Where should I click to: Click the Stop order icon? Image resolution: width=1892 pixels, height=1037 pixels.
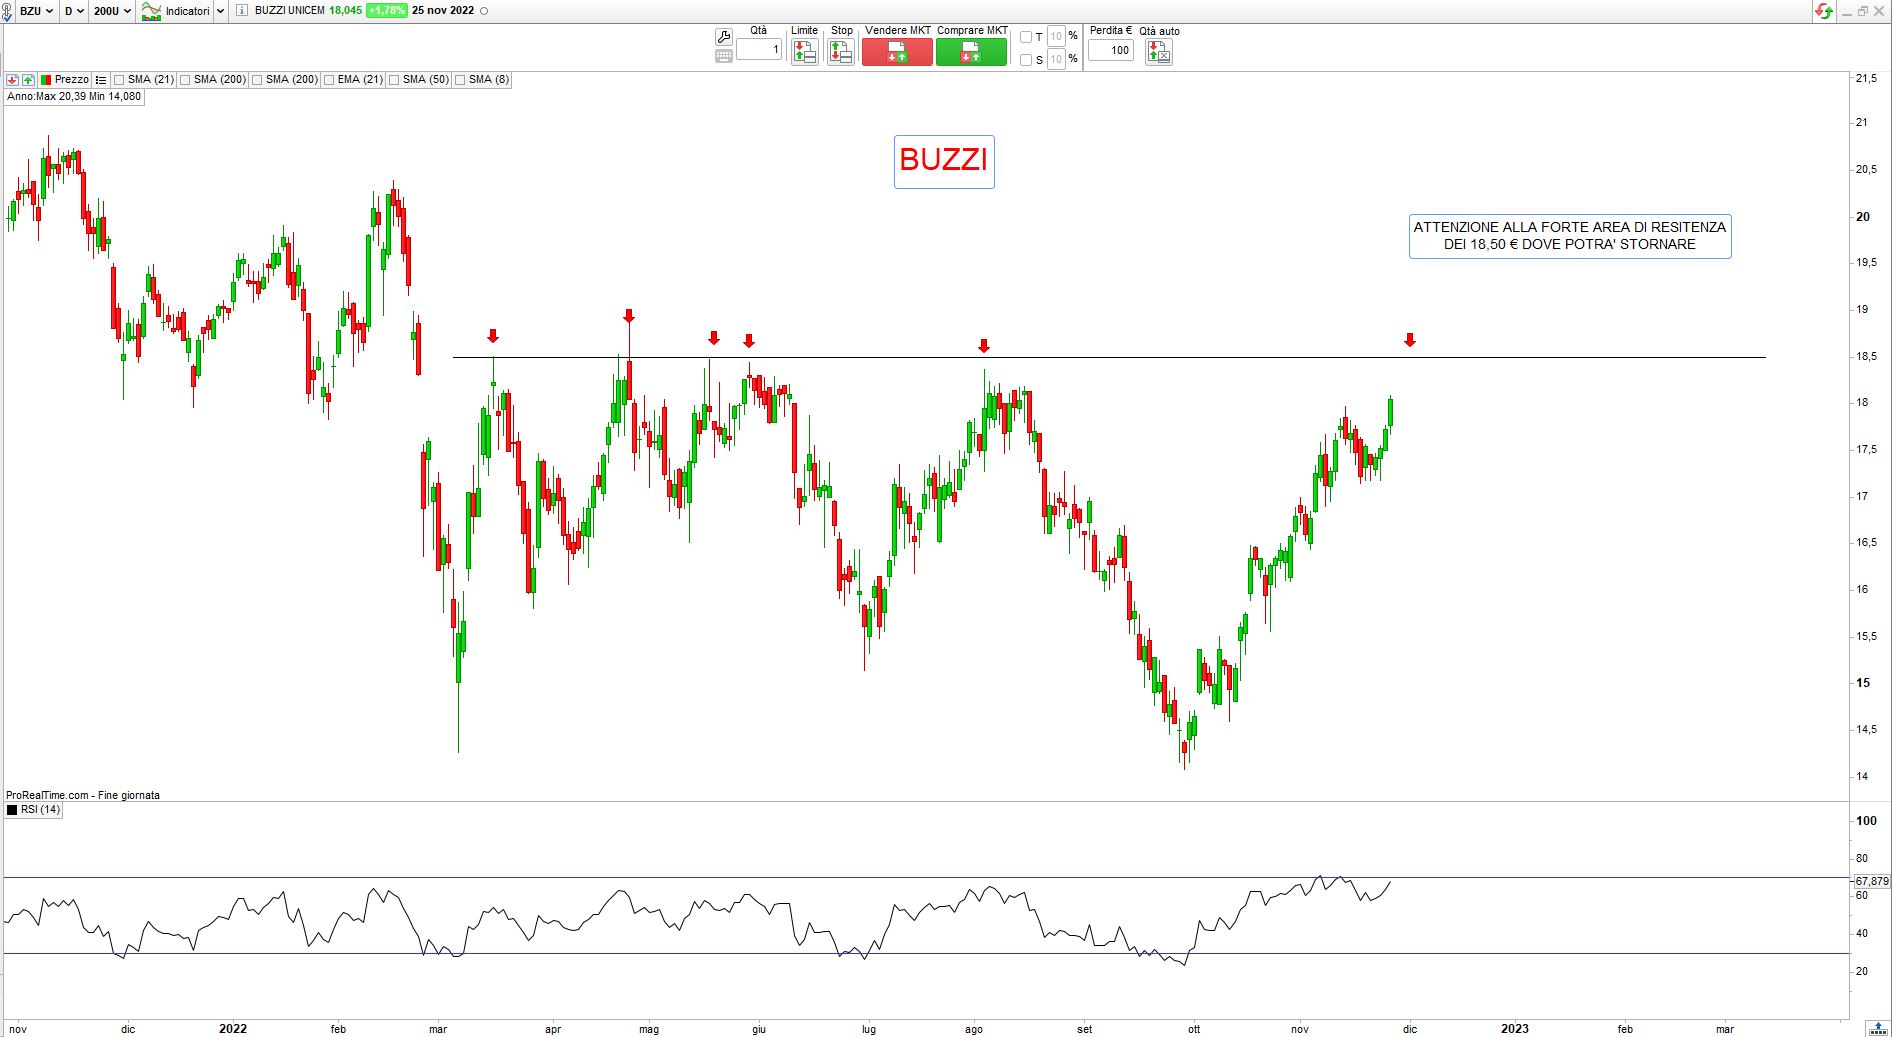coord(841,52)
